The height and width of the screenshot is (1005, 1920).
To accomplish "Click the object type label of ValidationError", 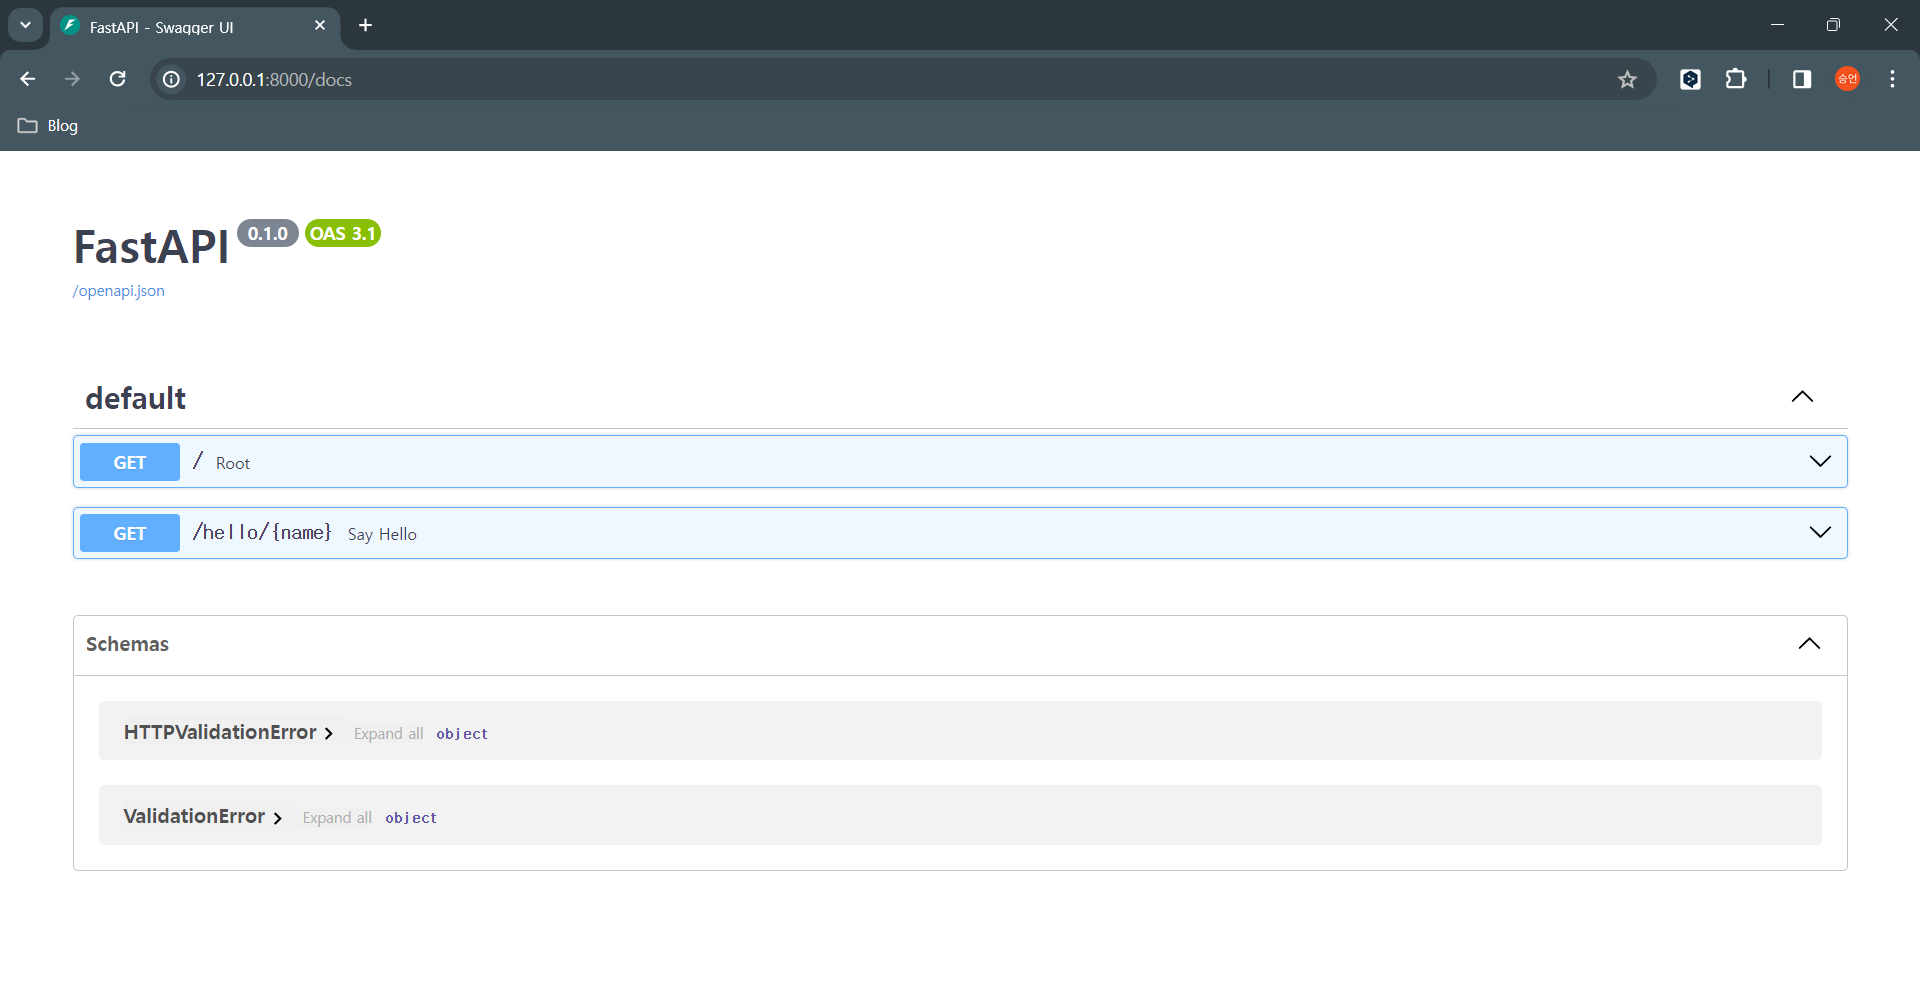I will [x=411, y=818].
